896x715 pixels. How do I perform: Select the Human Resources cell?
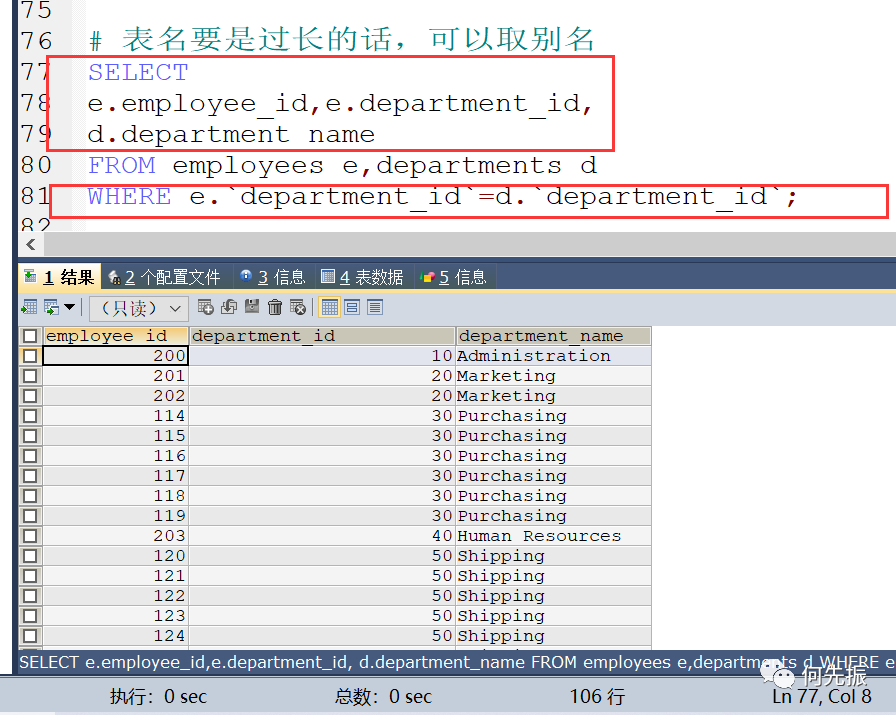tap(553, 536)
